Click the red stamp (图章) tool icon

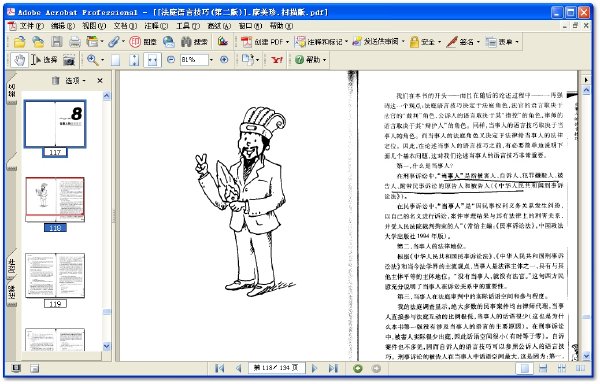135,42
